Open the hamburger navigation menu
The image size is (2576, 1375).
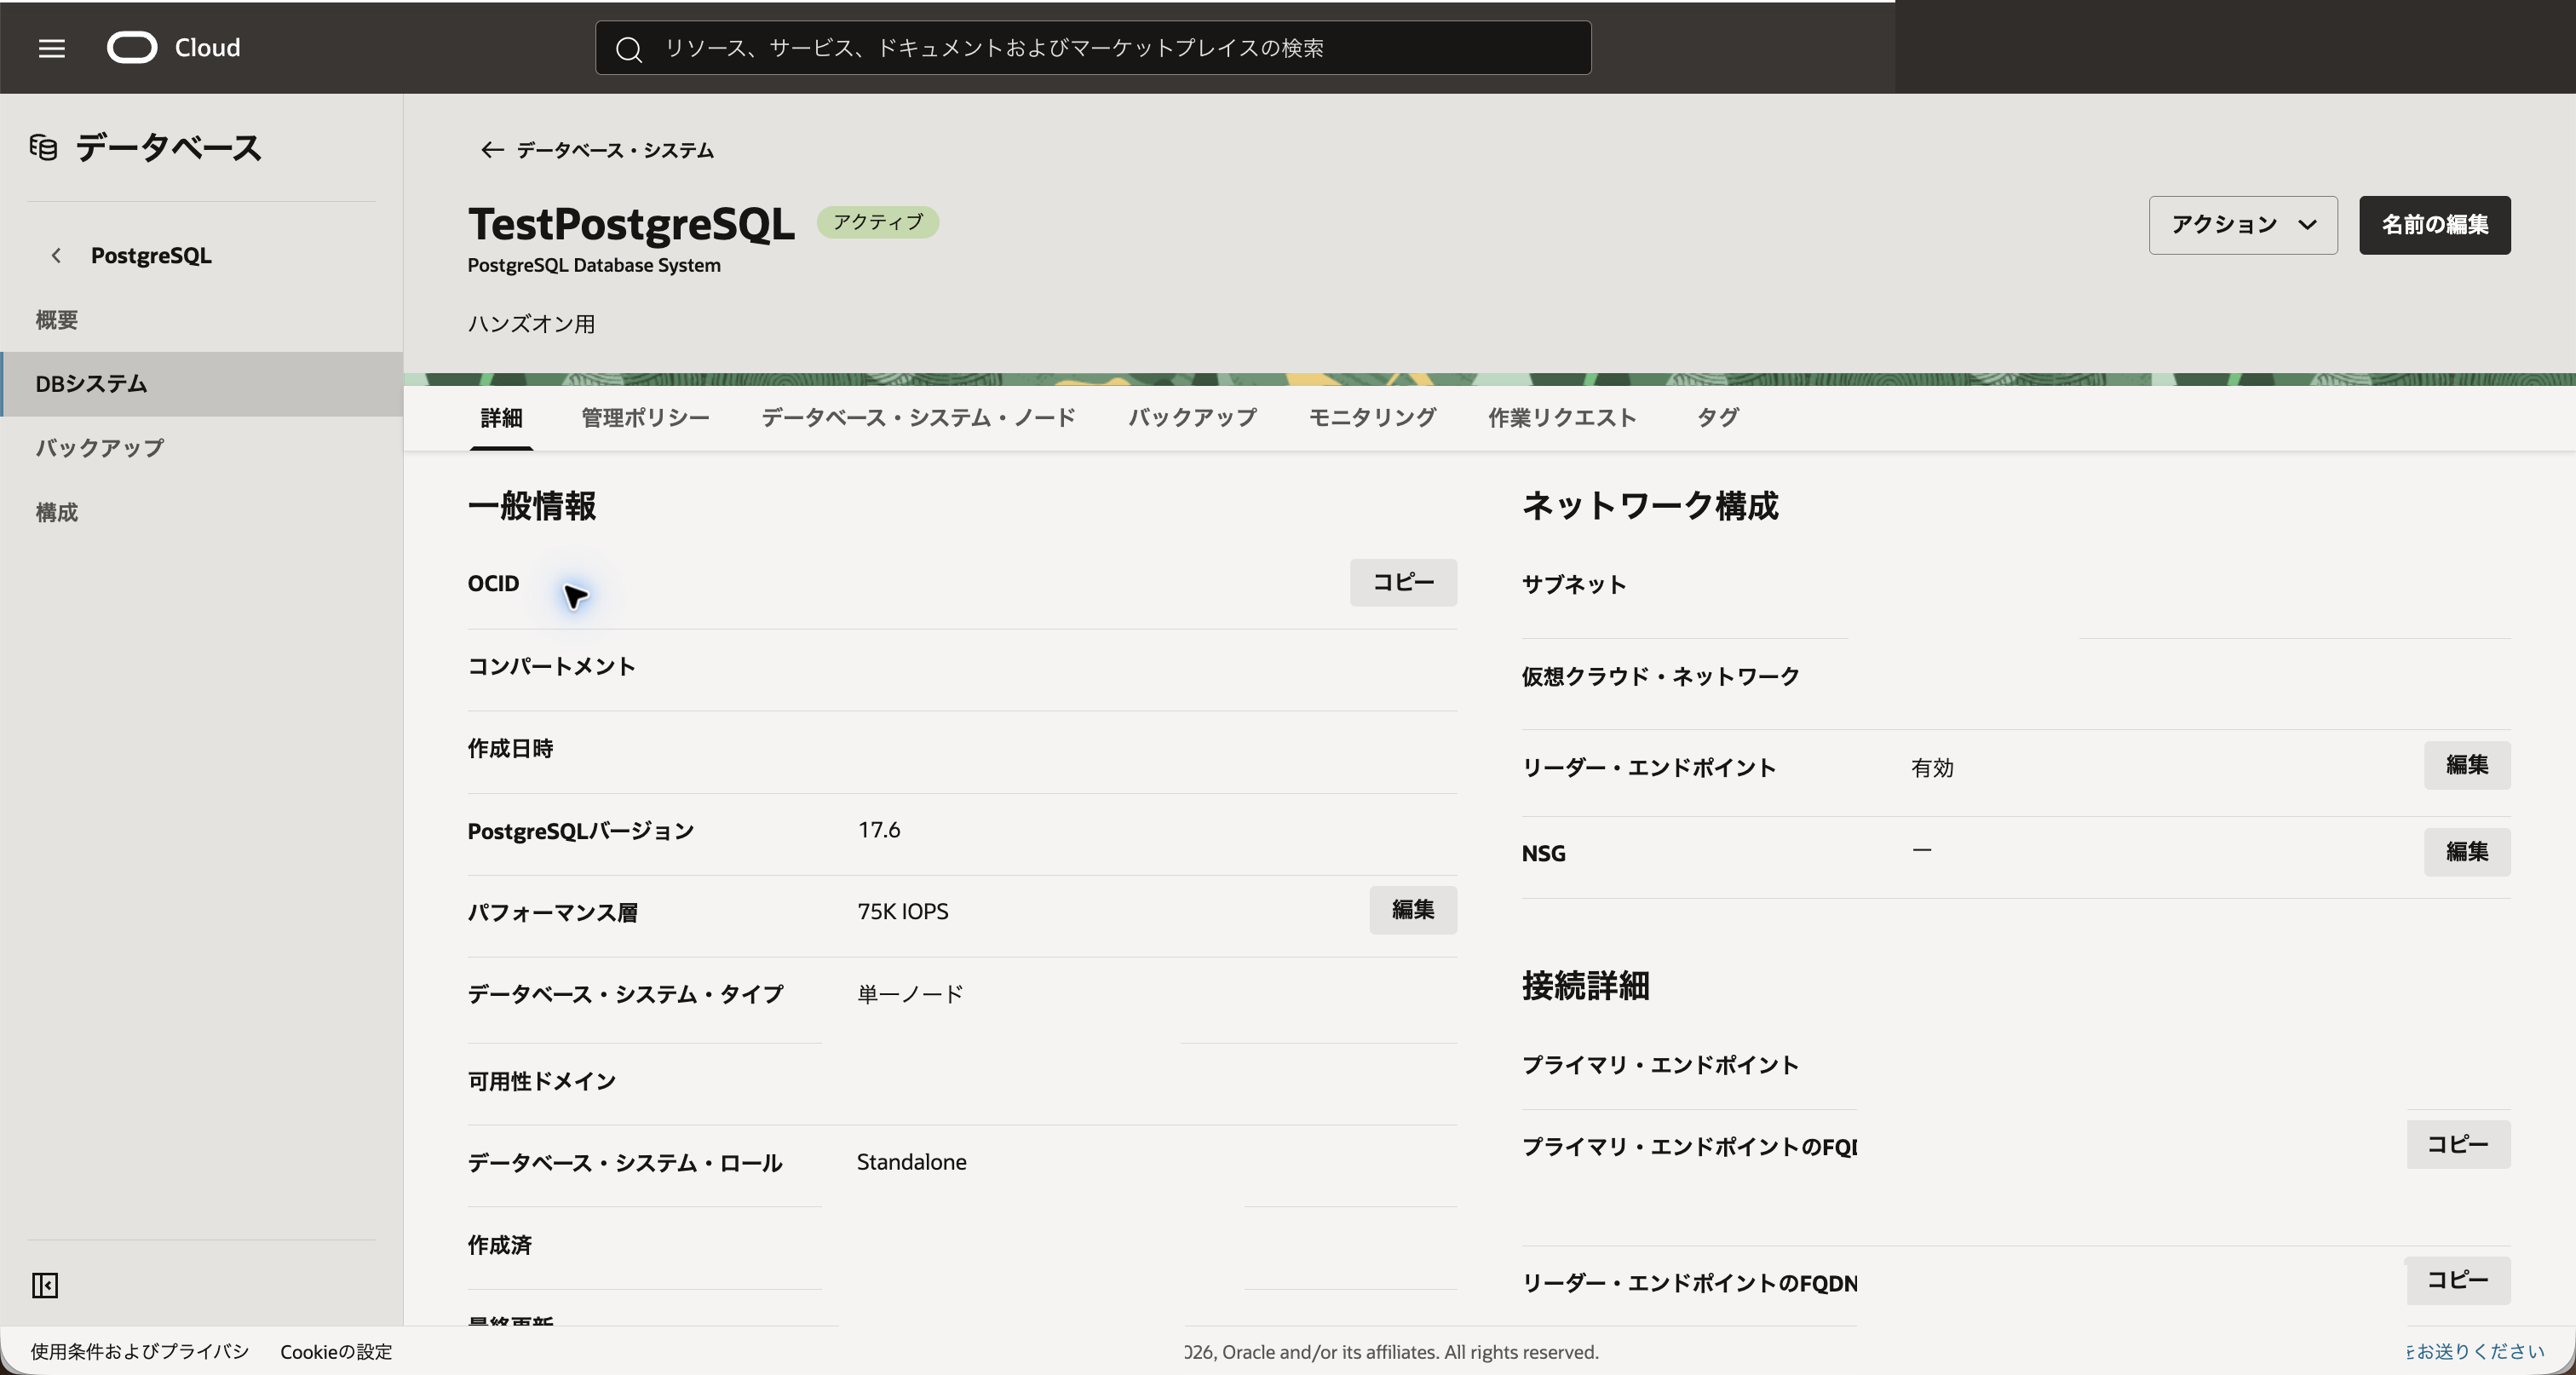point(52,48)
